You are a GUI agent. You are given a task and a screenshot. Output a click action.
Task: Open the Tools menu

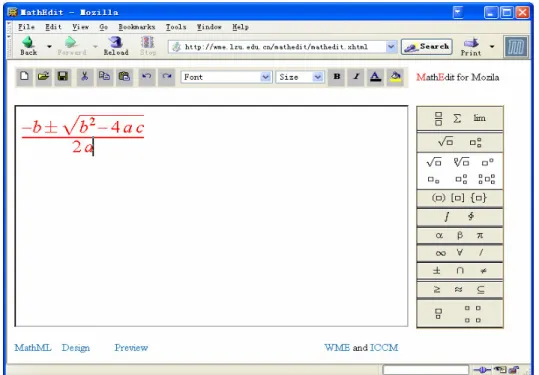176,27
